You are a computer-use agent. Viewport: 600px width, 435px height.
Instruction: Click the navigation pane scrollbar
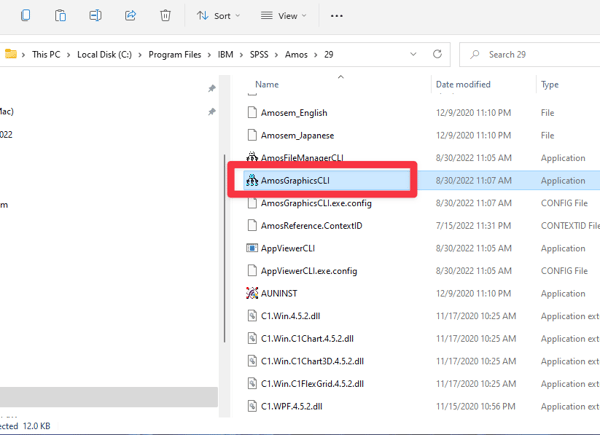click(224, 248)
